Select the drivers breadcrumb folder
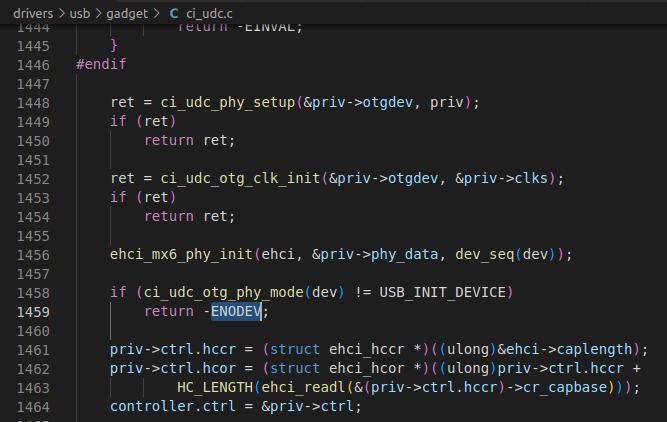 (x=33, y=14)
